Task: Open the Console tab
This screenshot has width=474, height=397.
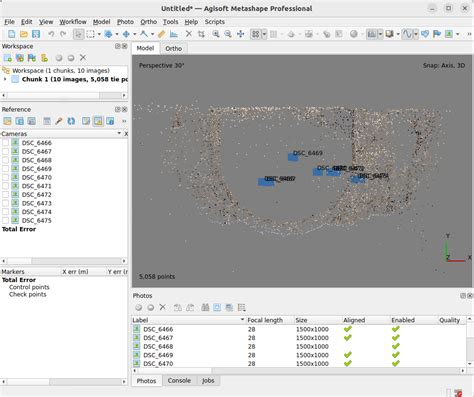Action: point(179,380)
